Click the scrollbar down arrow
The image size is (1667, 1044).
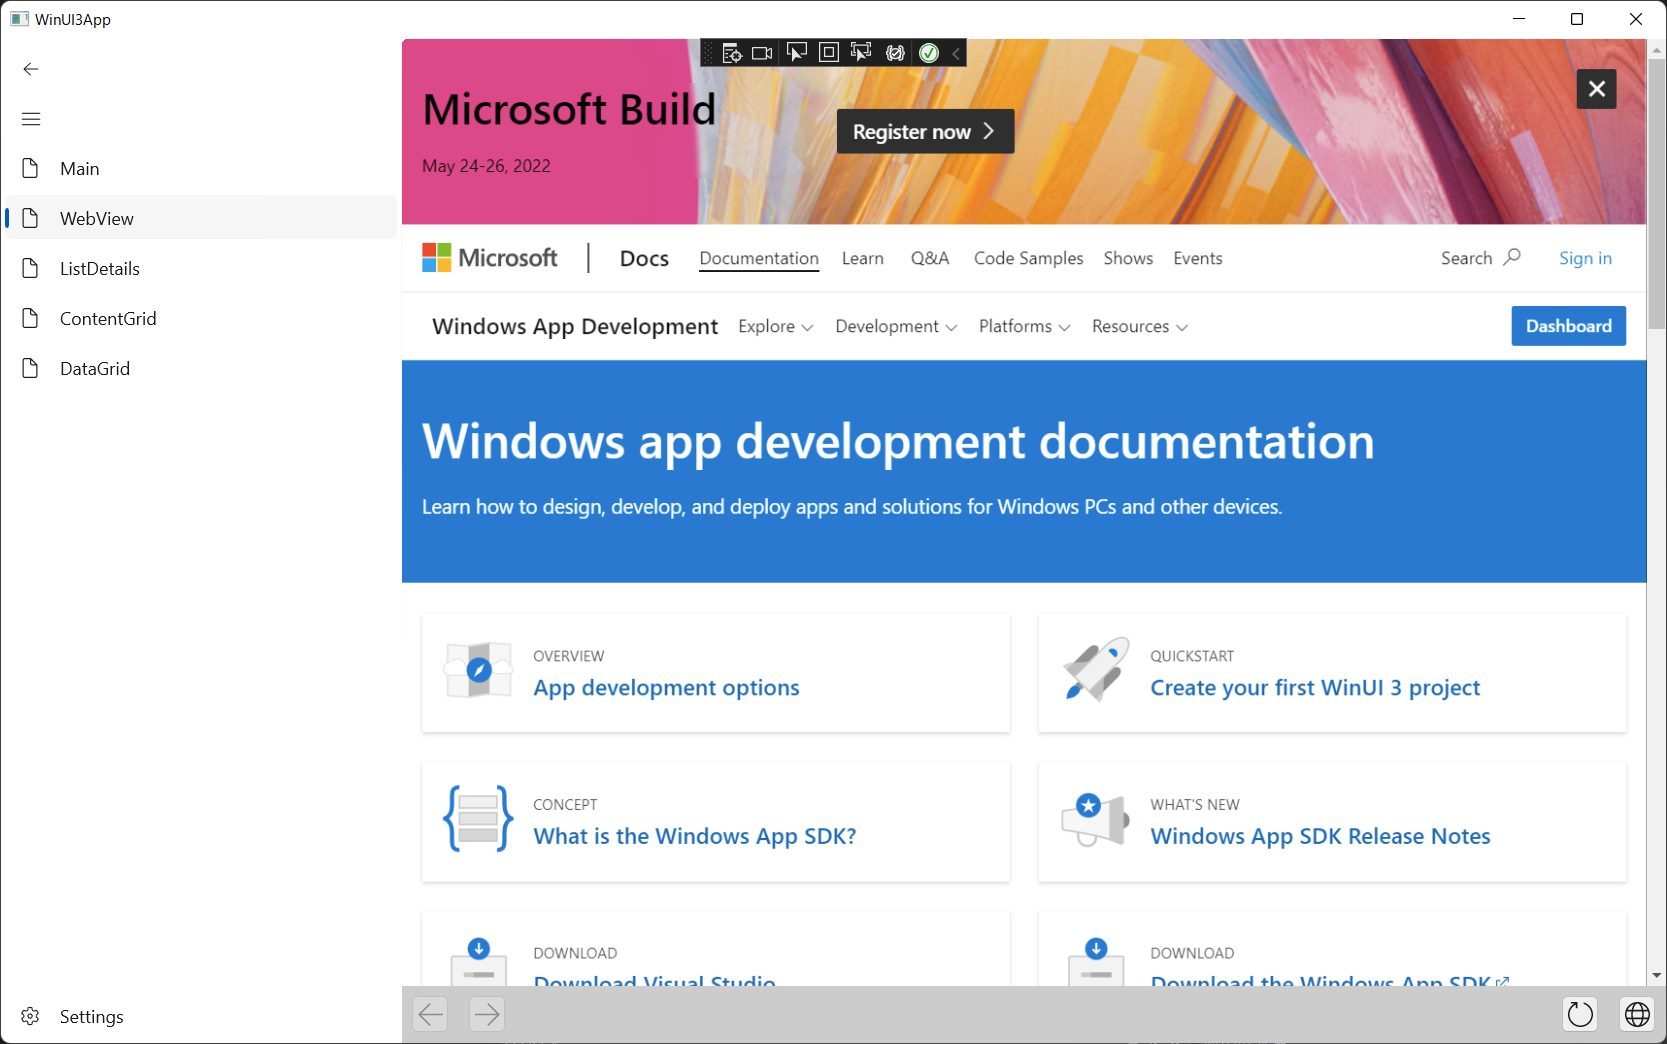[x=1657, y=975]
